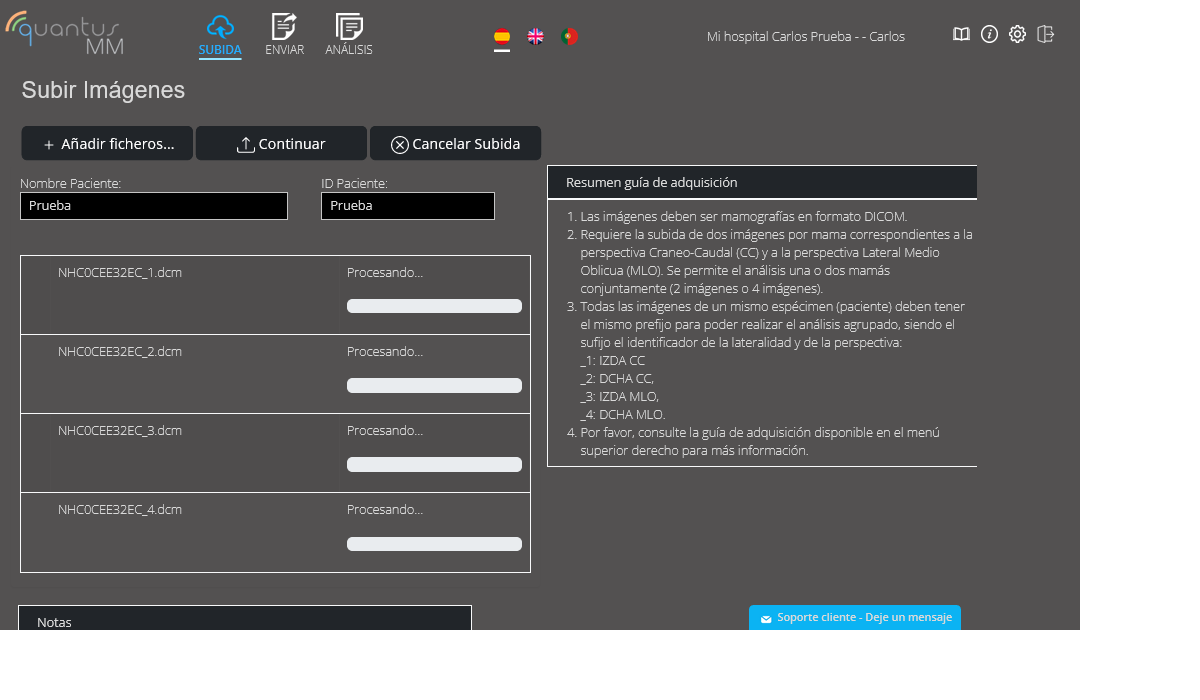Click the Notas panel header

click(245, 619)
